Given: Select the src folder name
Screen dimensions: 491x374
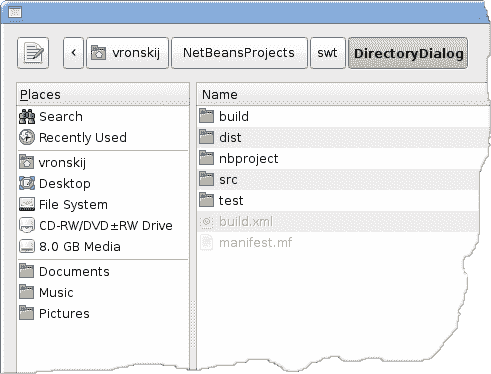Looking at the screenshot, I should pyautogui.click(x=228, y=180).
